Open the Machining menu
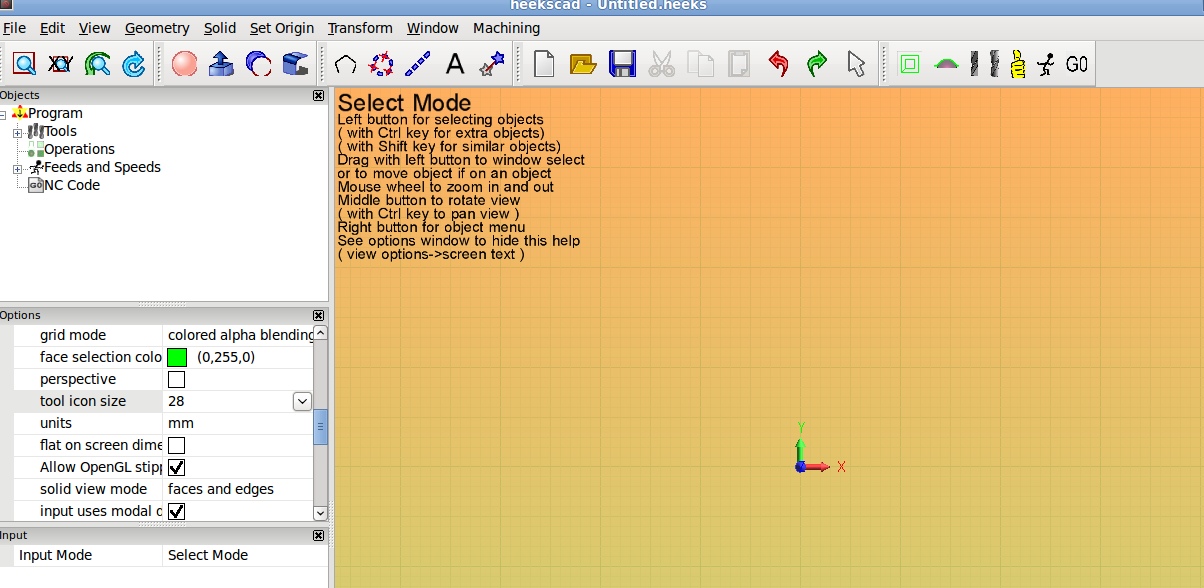 click(506, 28)
